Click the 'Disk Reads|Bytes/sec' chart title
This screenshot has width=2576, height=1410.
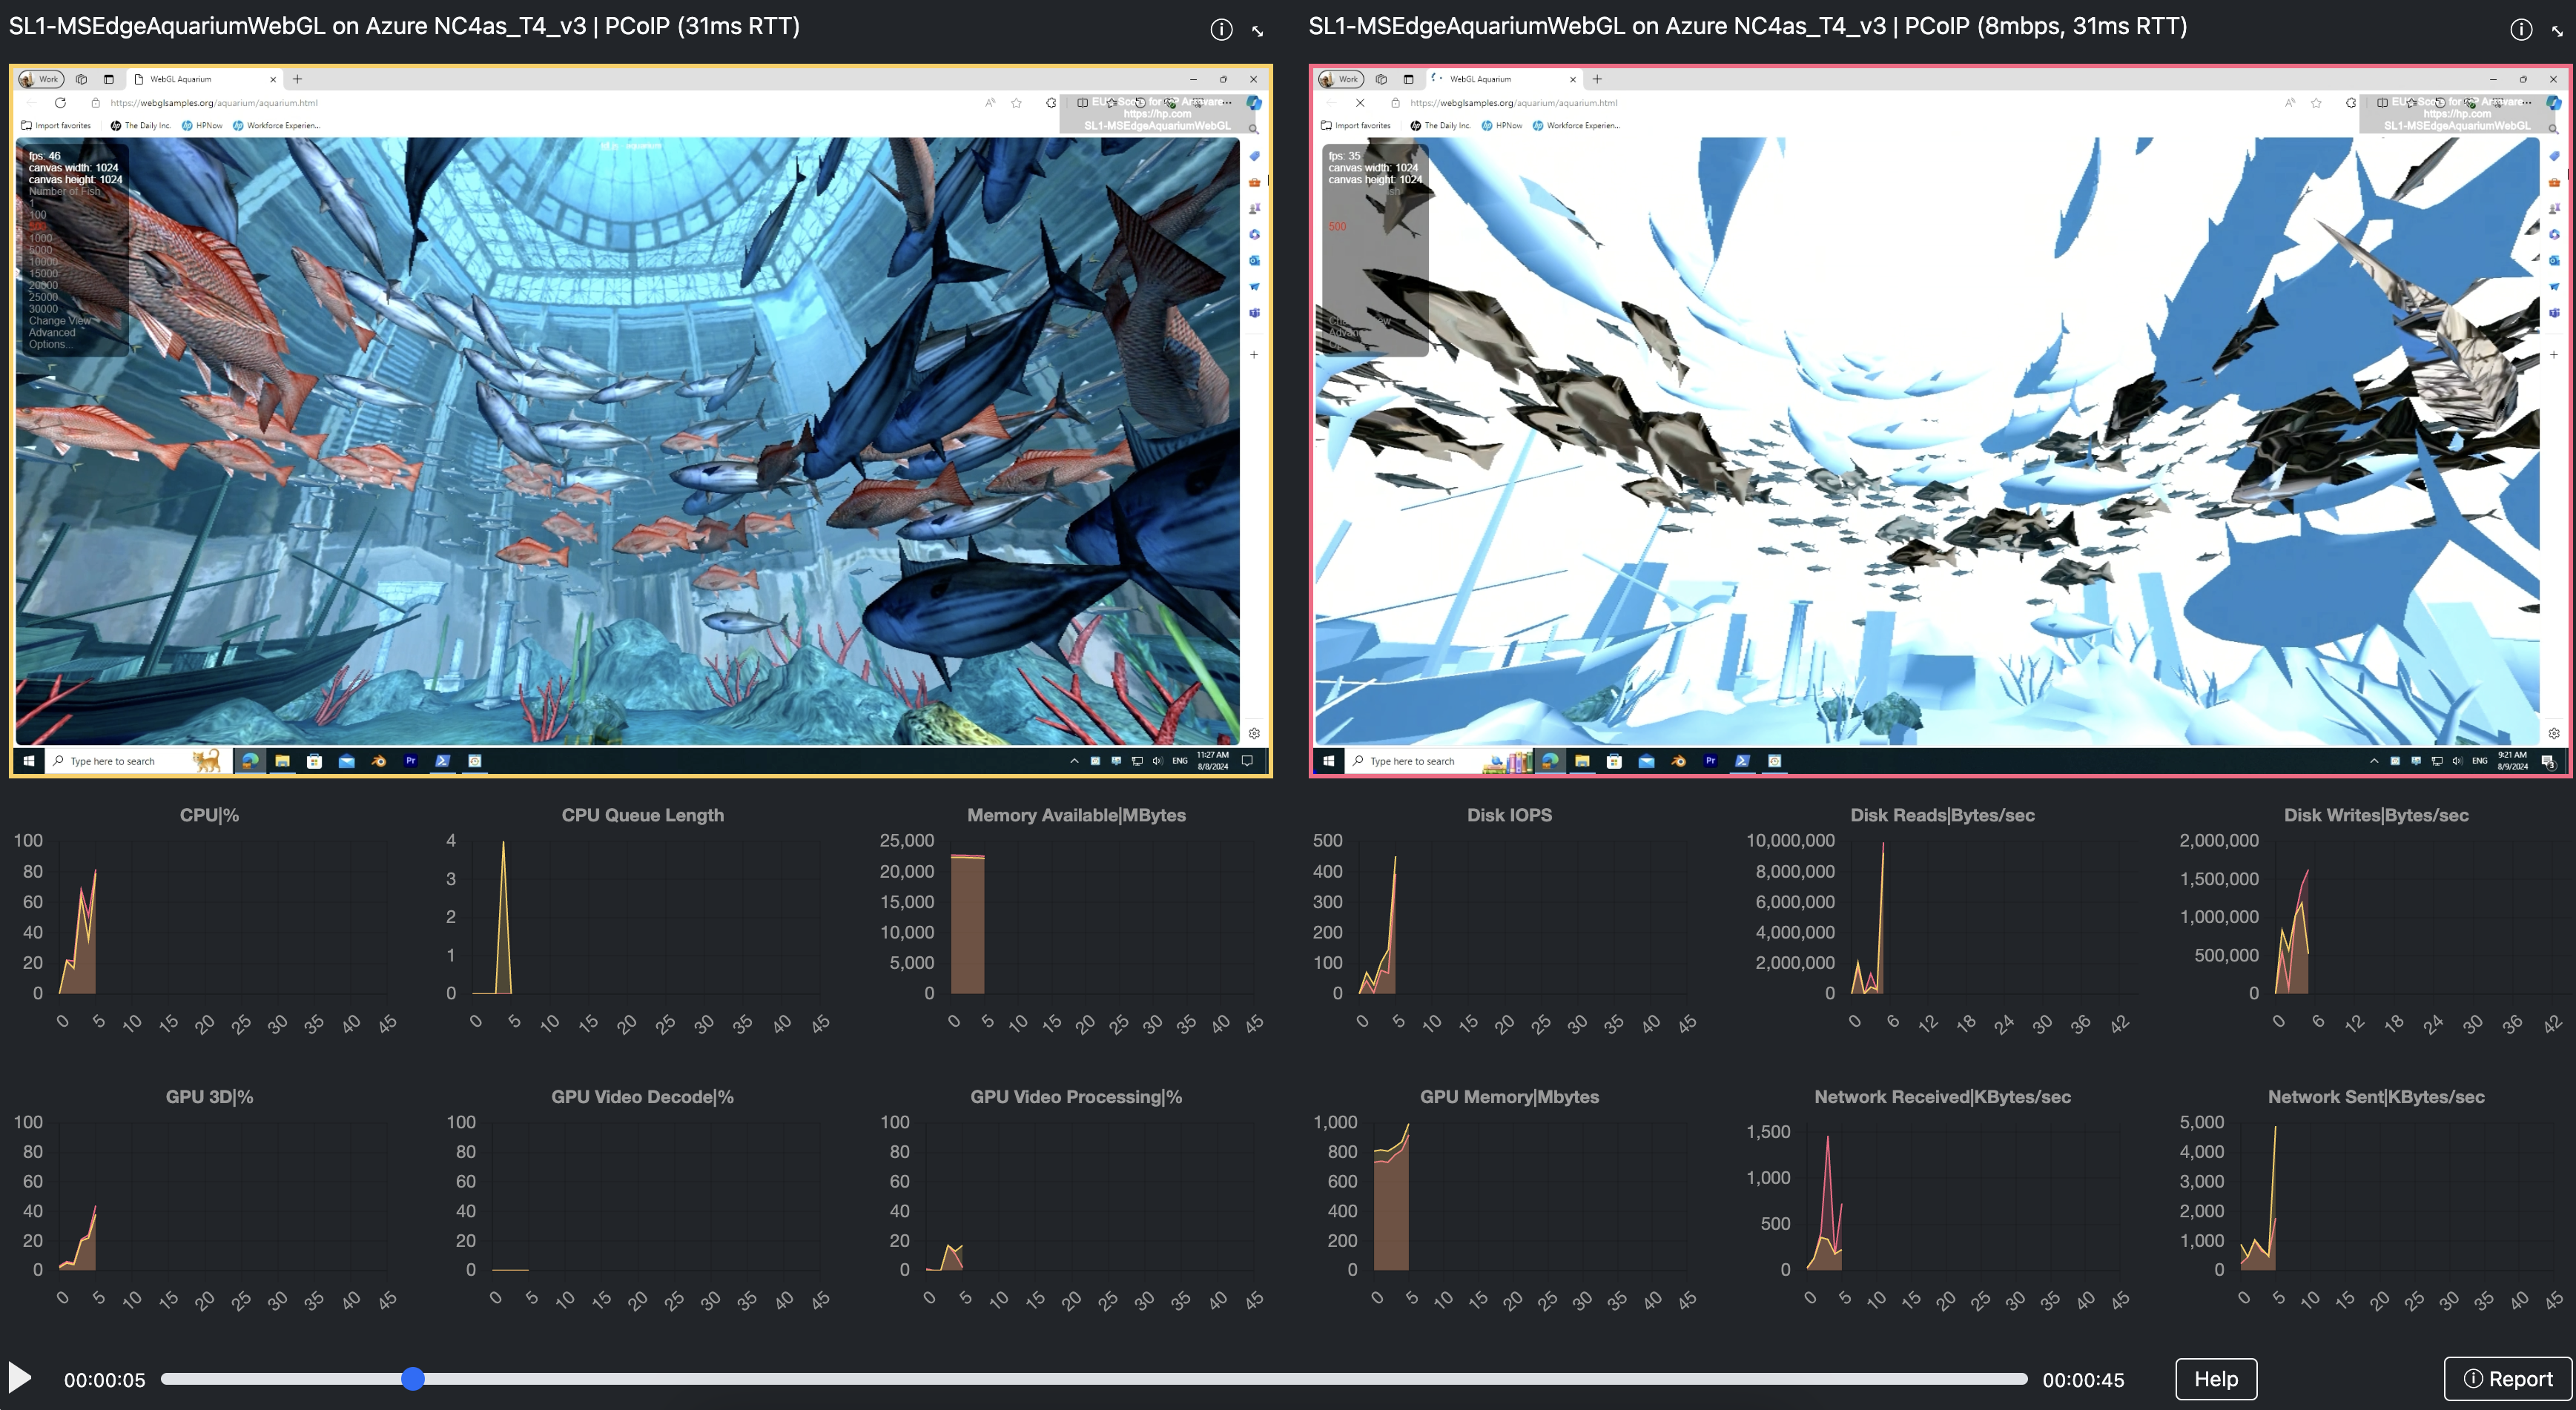(x=1942, y=815)
